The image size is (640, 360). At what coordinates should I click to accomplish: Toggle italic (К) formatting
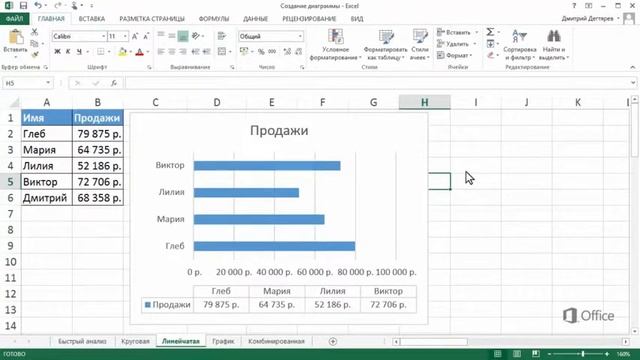pos(68,51)
